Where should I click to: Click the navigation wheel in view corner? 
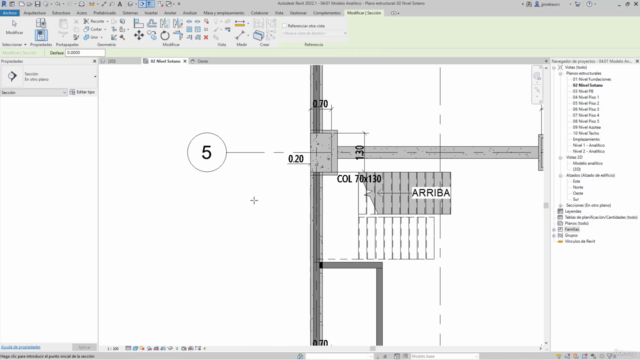point(537,76)
